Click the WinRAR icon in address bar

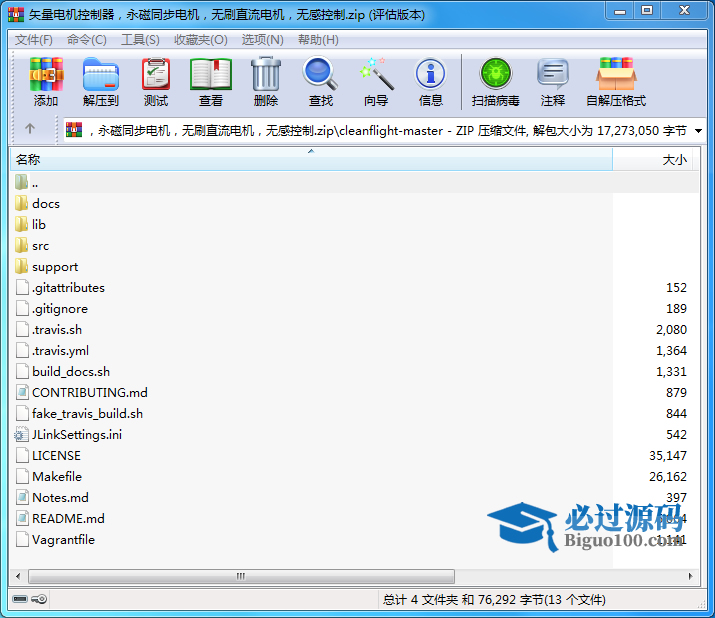coord(74,130)
